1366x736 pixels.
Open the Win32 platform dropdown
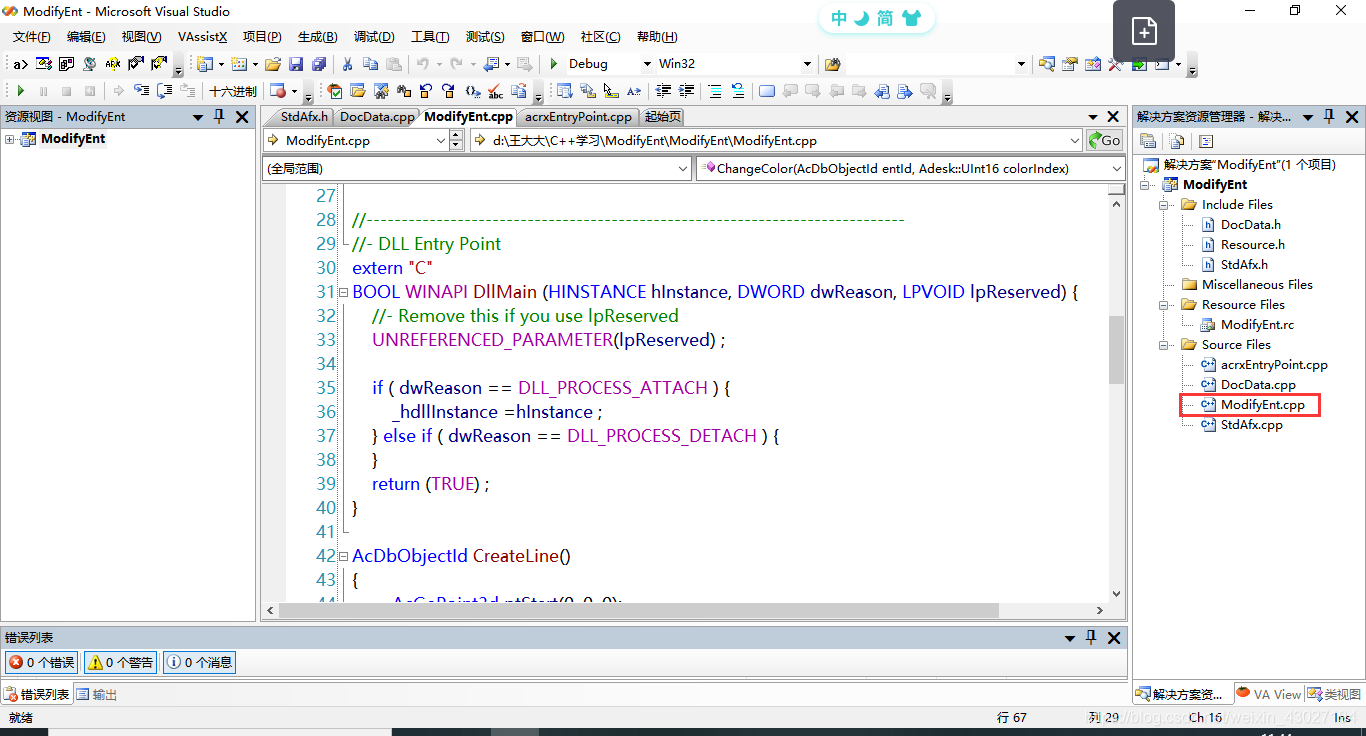point(807,64)
